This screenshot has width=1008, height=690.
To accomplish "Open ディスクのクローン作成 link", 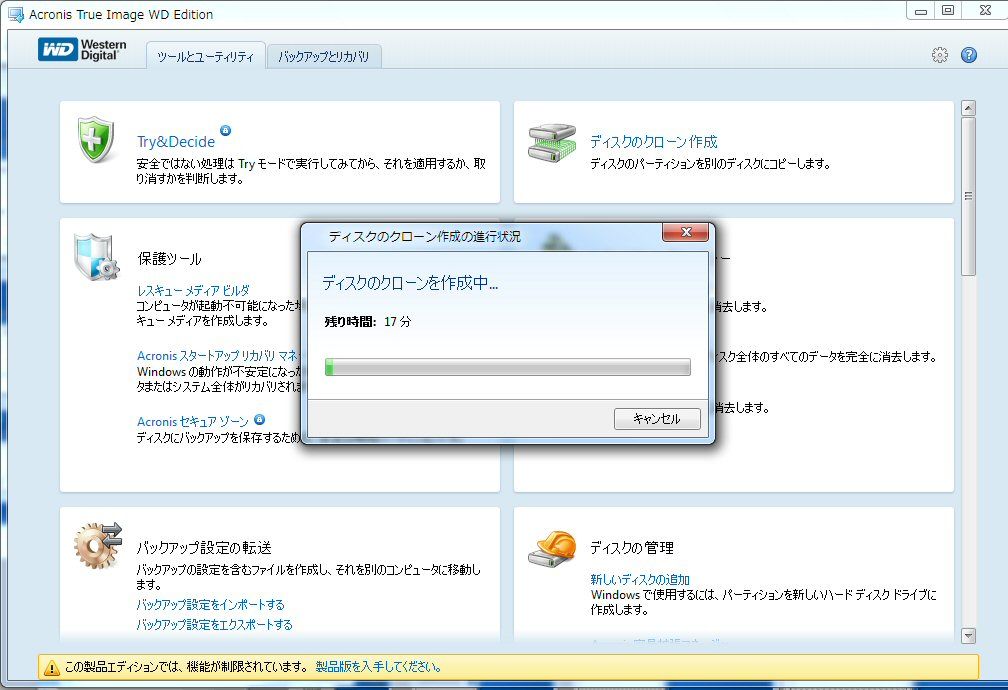I will (654, 141).
